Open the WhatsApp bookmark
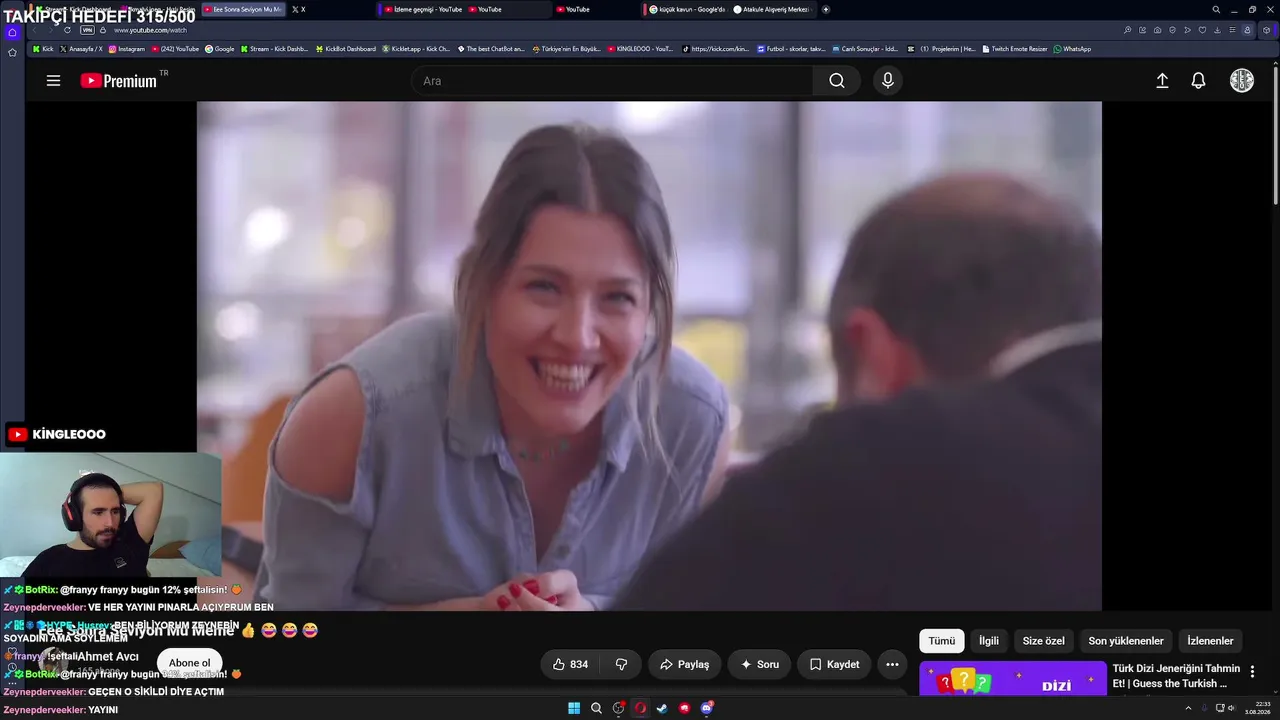The image size is (1280, 720). click(1072, 49)
